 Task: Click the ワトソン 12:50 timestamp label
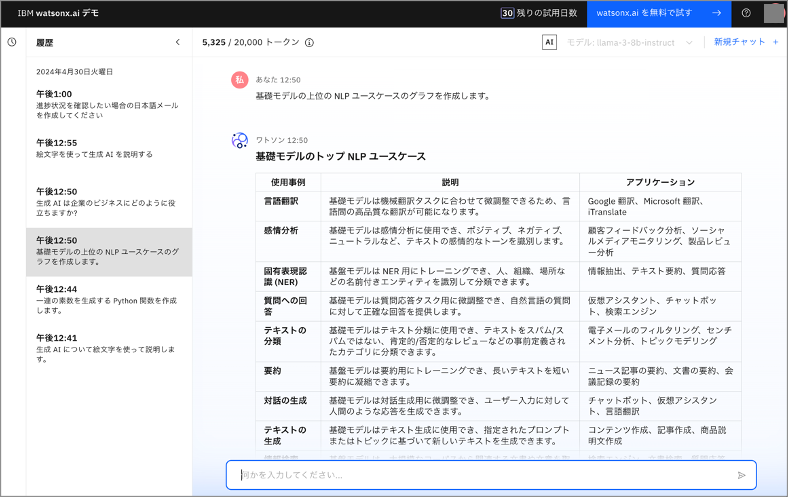[281, 140]
